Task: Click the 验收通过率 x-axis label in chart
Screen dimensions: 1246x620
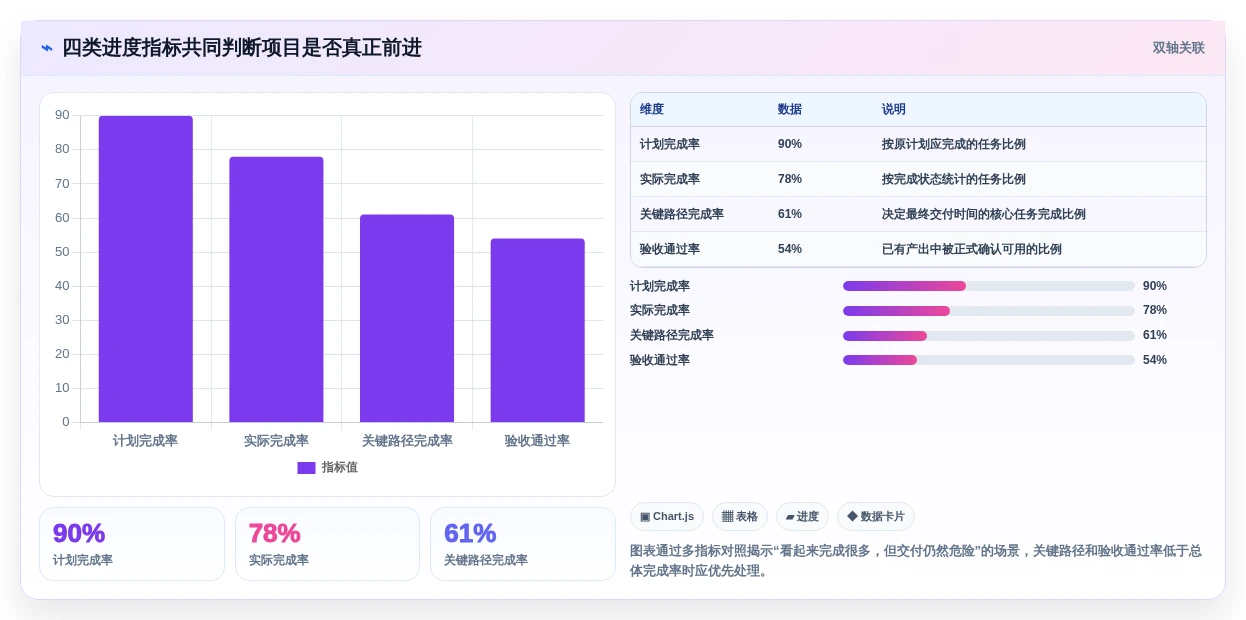Action: (x=537, y=441)
